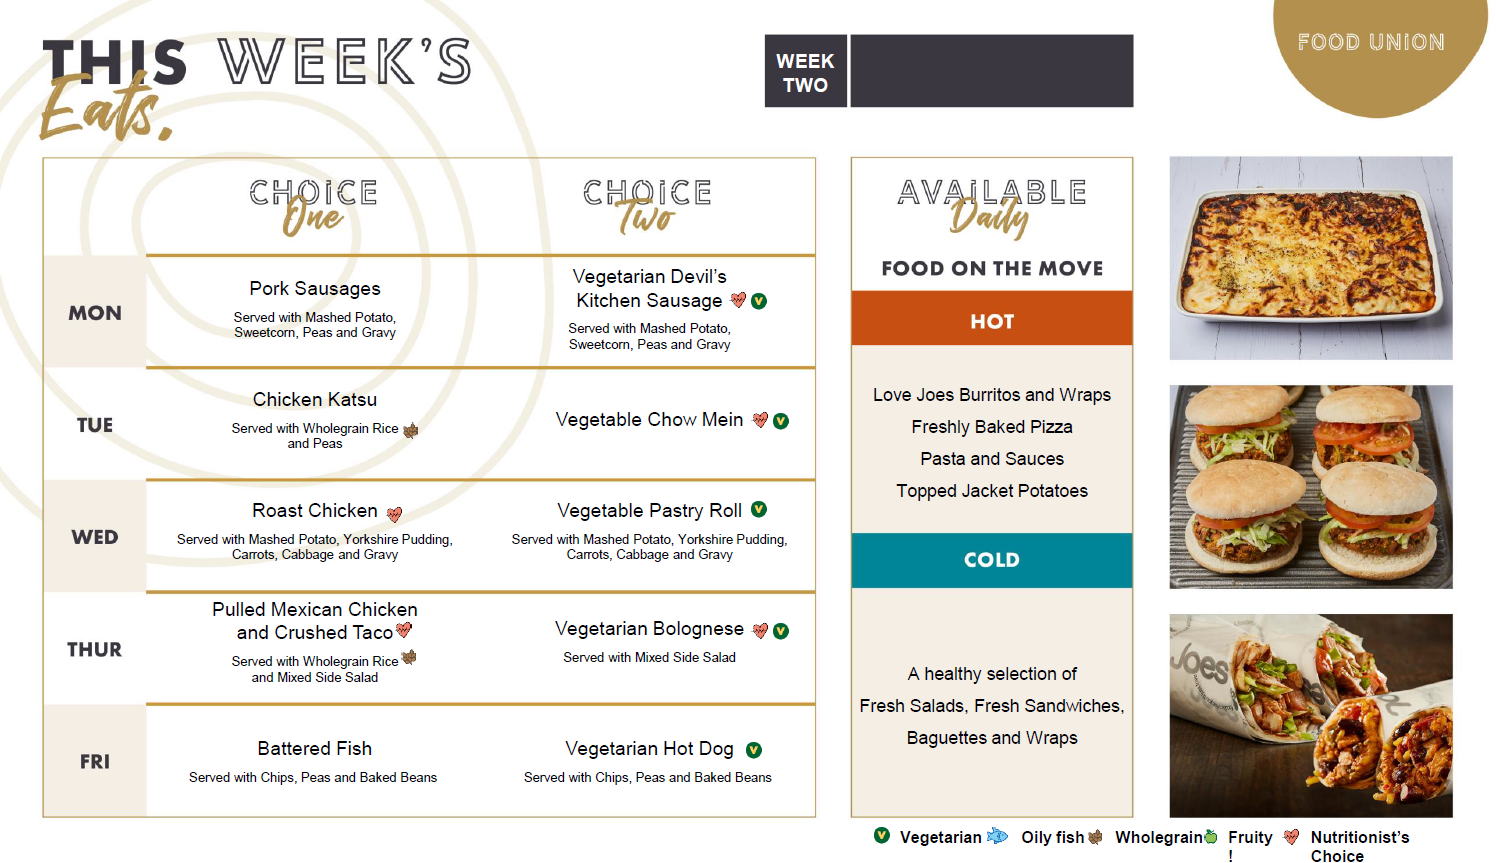Click the fruity apple icon in the legend
Screen dimensions: 1496x863
[1211, 837]
